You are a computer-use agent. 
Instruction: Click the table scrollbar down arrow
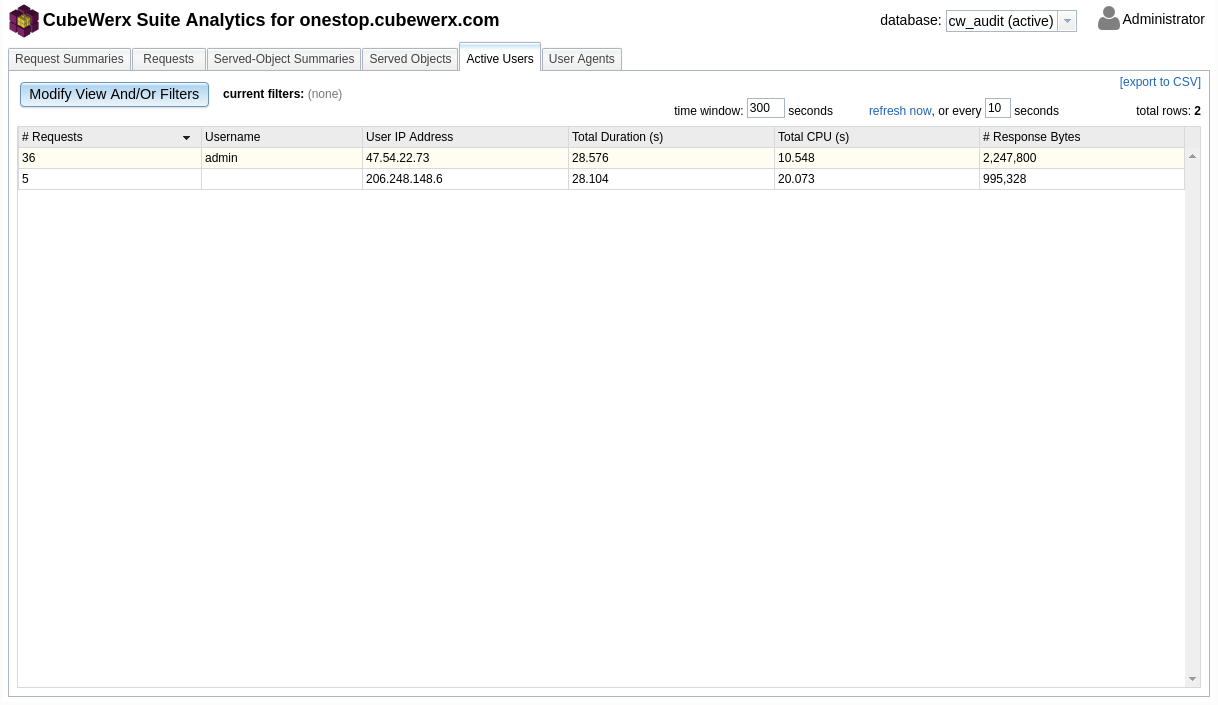[1192, 679]
